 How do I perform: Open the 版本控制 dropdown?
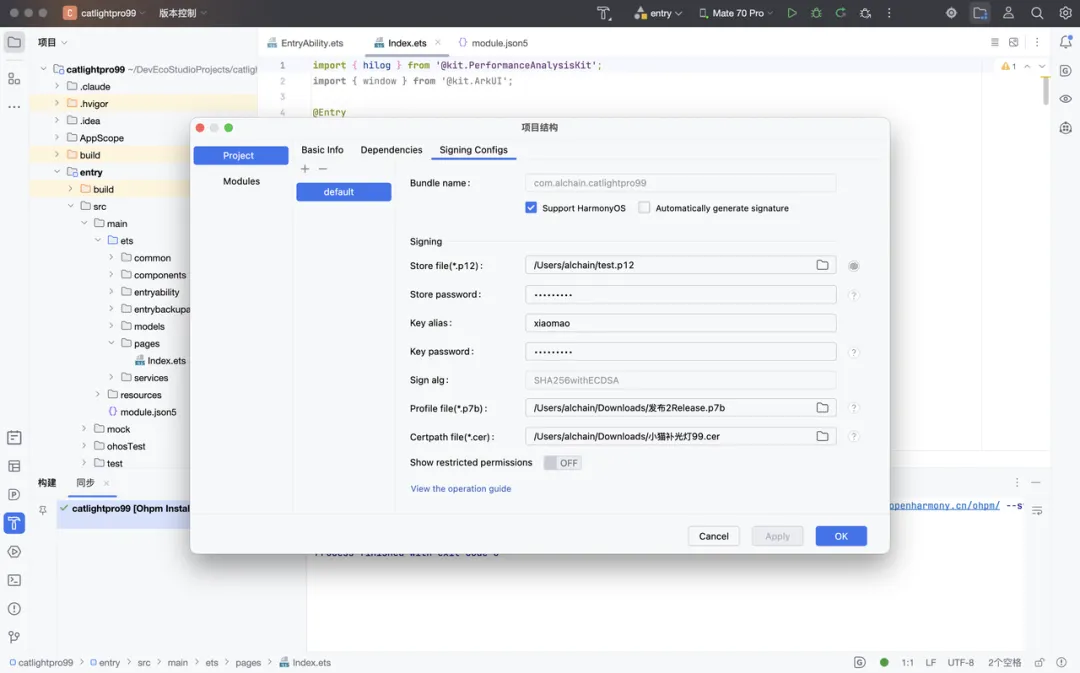click(183, 13)
